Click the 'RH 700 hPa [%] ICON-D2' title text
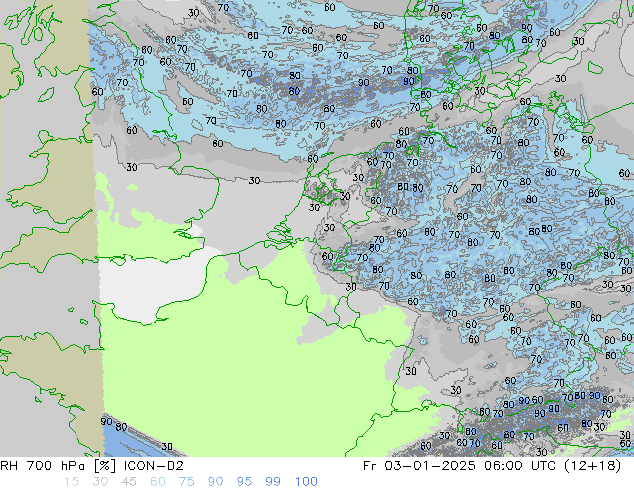 [x=92, y=466]
